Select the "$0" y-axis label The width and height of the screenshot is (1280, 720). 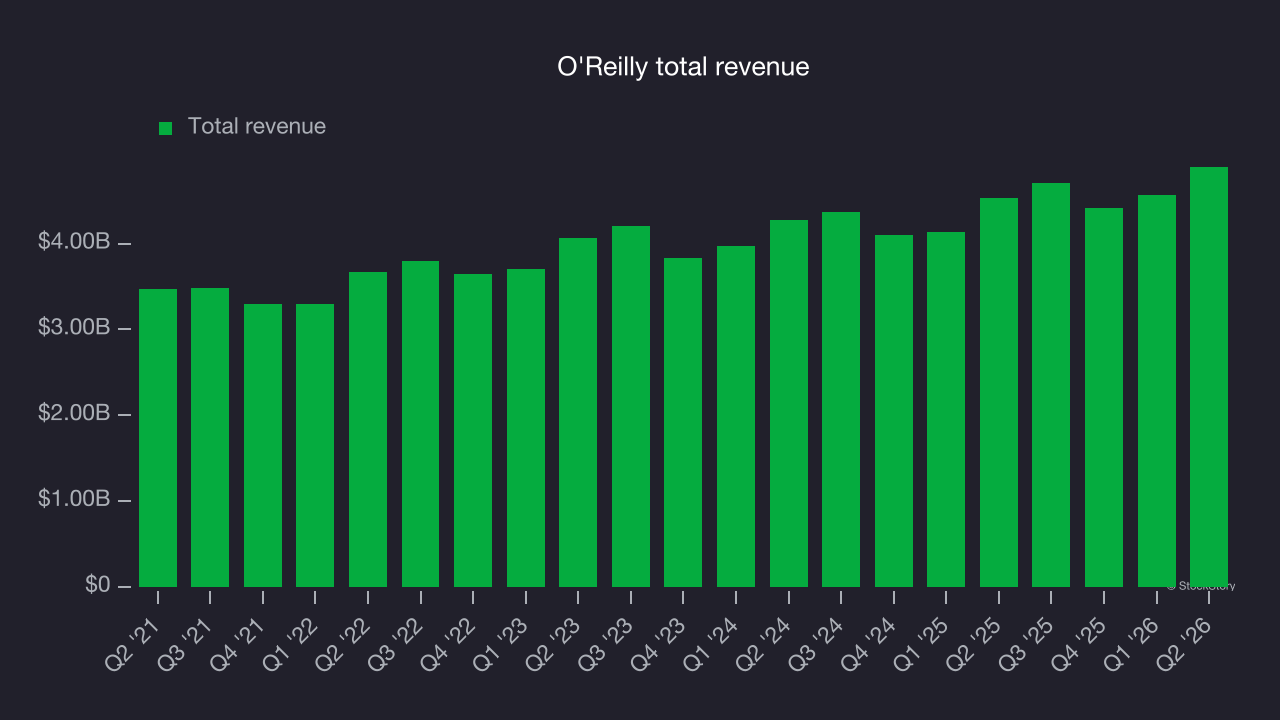[x=97, y=585]
